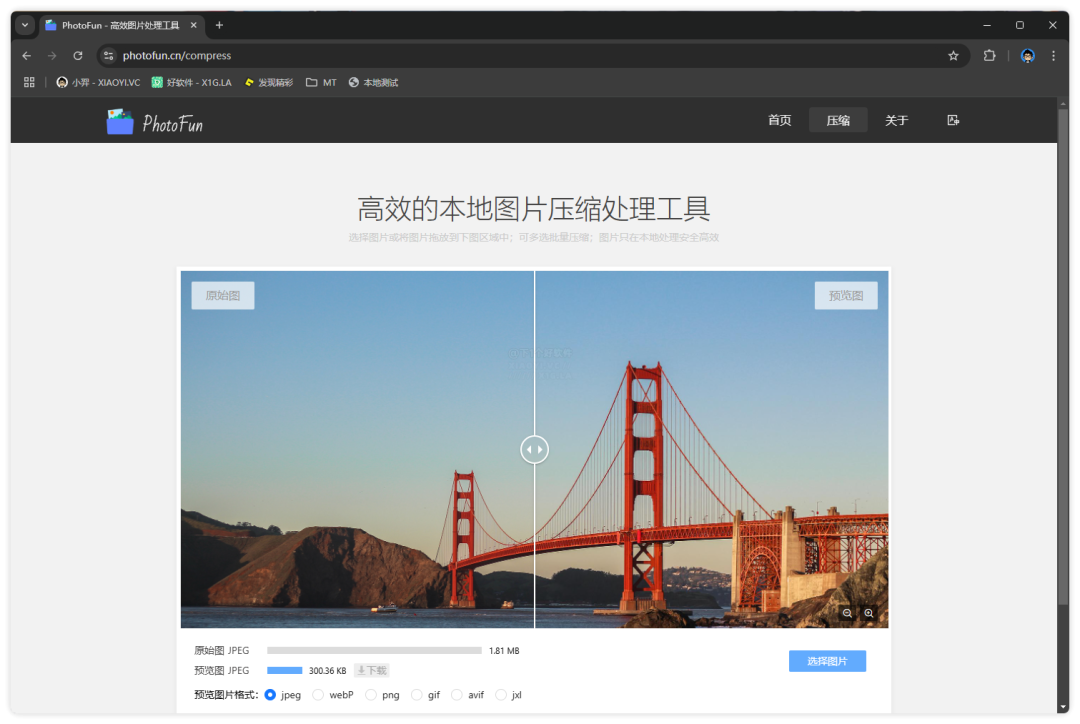Image resolution: width=1080 pixels, height=724 pixels.
Task: Select the avif format radio button
Action: tap(457, 695)
